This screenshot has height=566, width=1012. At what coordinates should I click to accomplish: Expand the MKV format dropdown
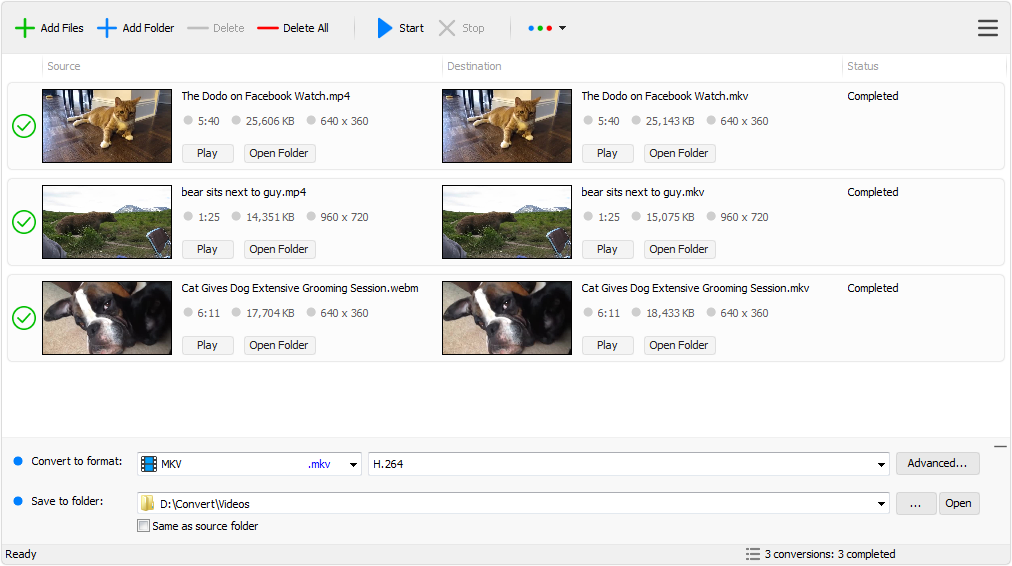pos(353,464)
